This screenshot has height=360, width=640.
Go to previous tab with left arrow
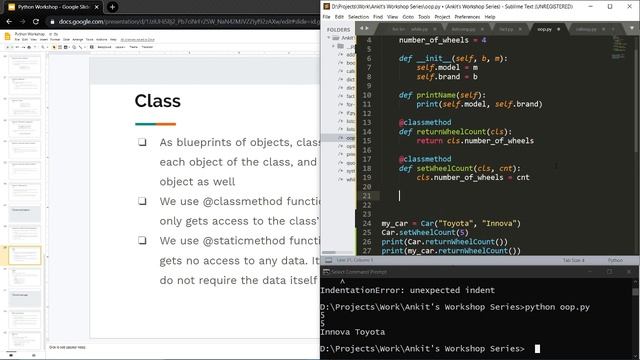click(x=362, y=28)
